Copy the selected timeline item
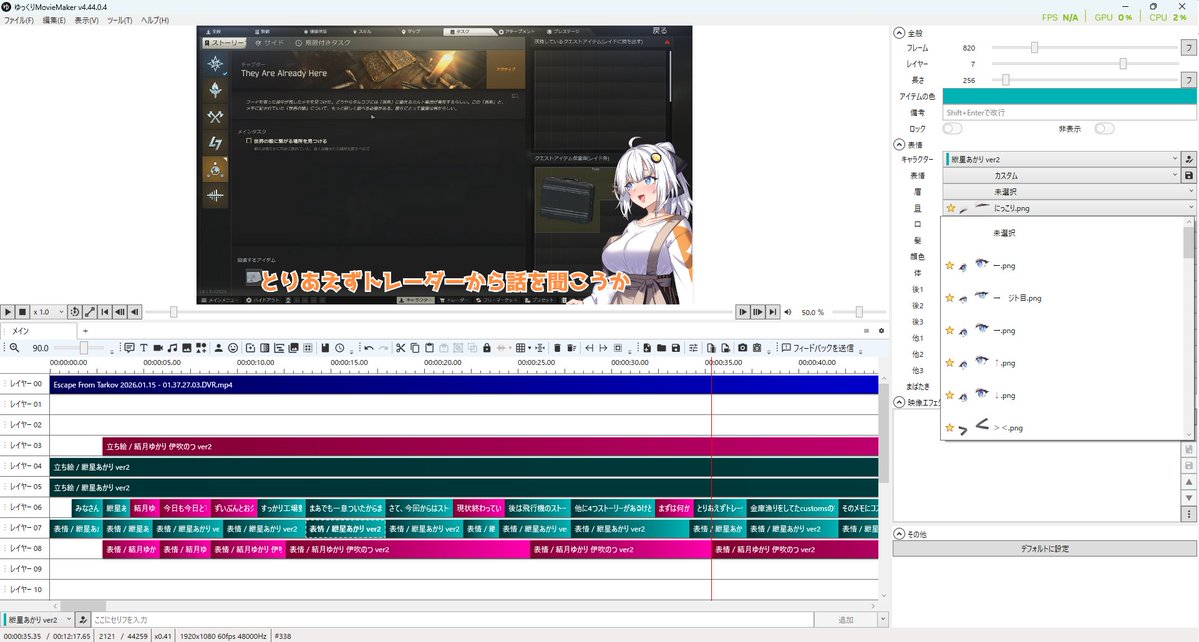 [x=414, y=348]
